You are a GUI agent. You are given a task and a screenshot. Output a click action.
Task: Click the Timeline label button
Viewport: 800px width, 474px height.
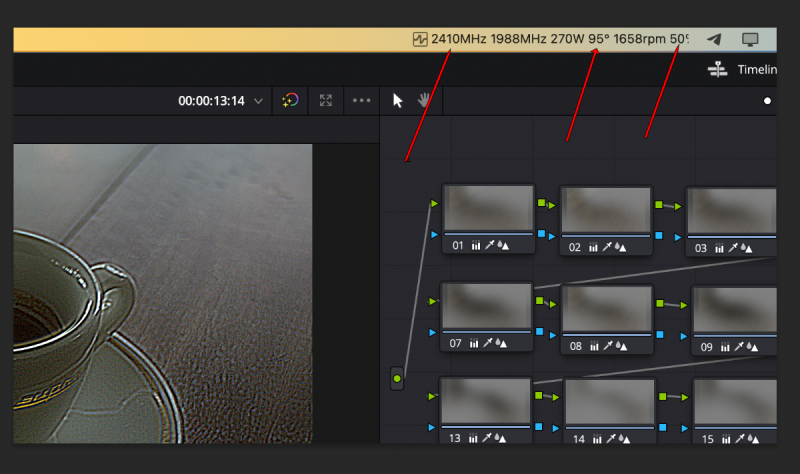(x=757, y=70)
